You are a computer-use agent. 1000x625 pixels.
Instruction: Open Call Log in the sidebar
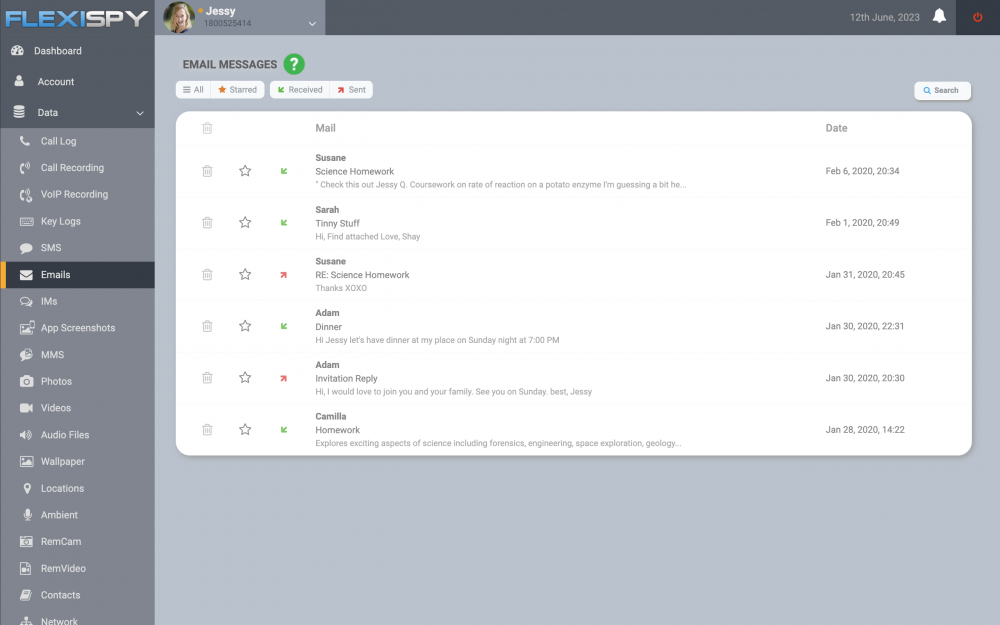point(58,141)
